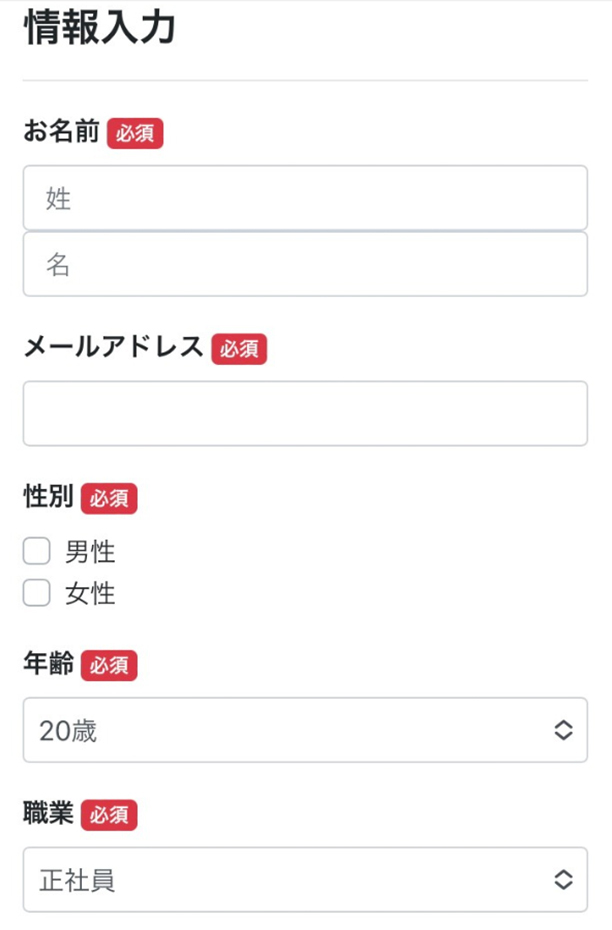Click the 姓 (last name) input field
The image size is (612, 930).
pyautogui.click(x=305, y=198)
